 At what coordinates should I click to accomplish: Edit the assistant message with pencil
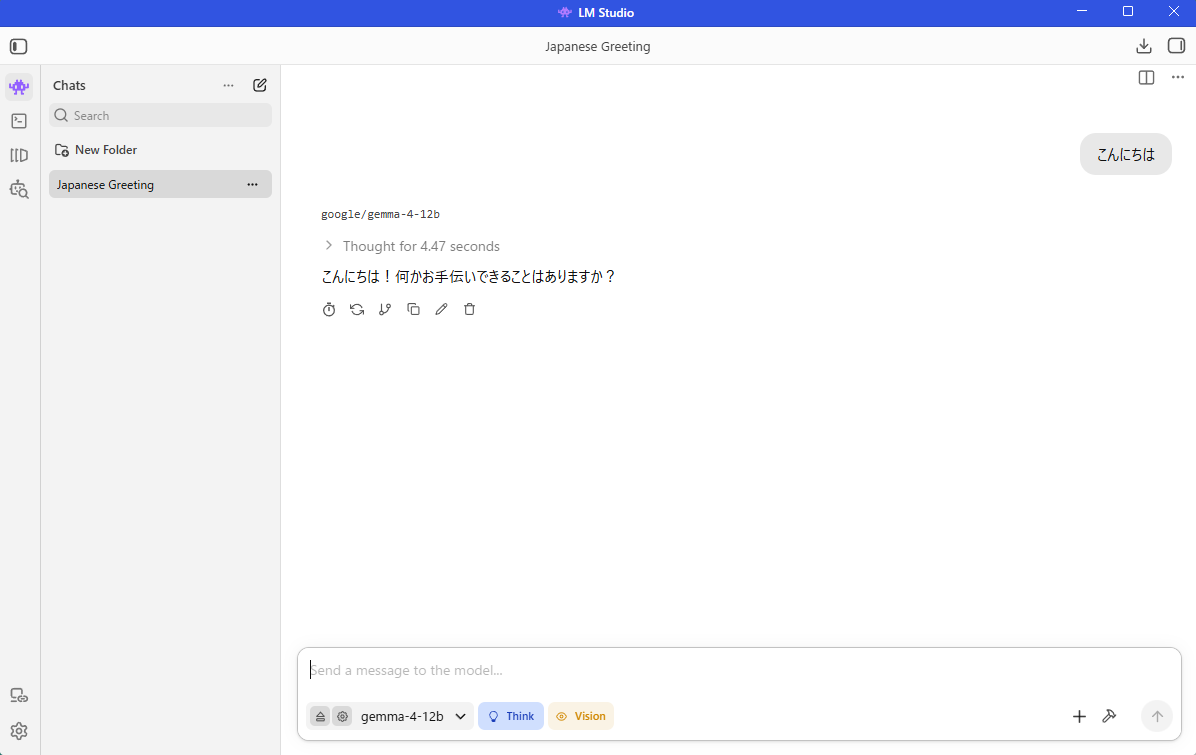click(442, 310)
